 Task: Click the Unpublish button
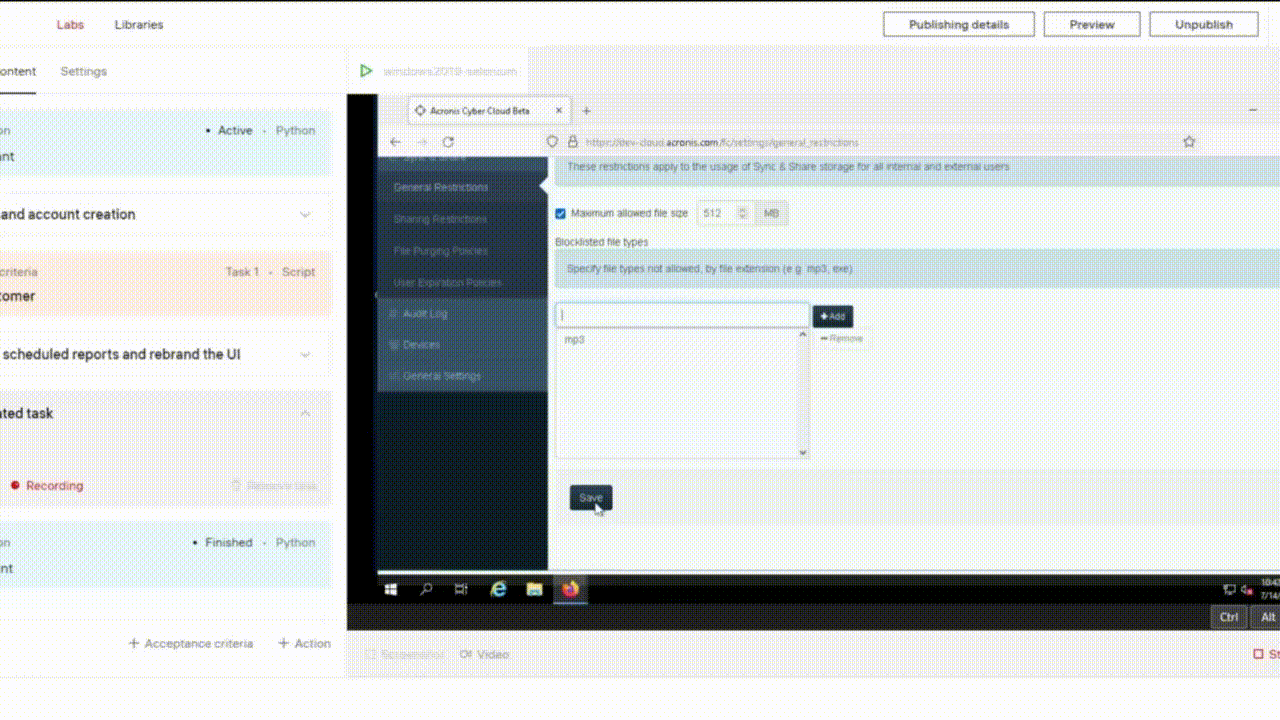point(1203,24)
